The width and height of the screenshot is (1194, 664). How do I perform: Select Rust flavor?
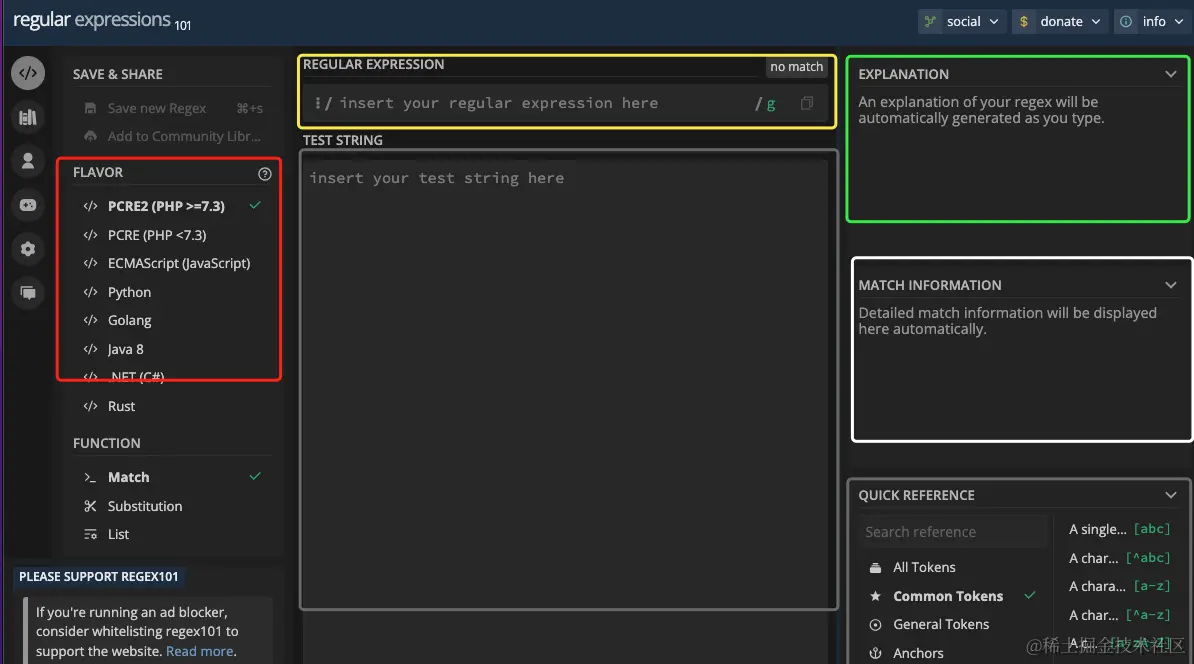[x=173, y=406]
